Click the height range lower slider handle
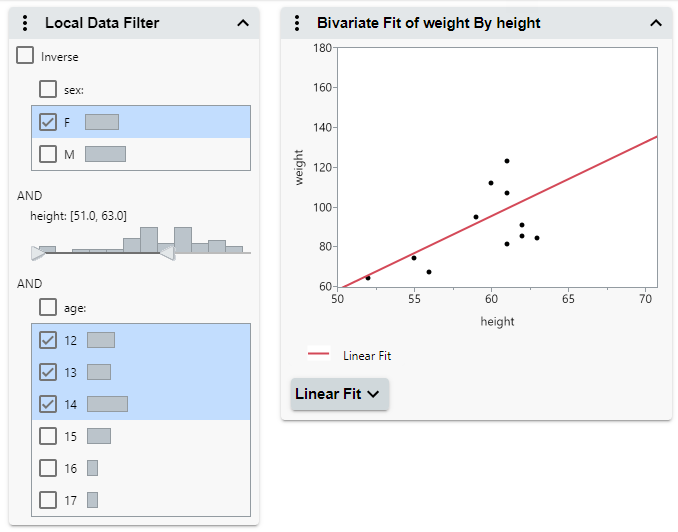Image resolution: width=678 pixels, height=532 pixels. (38, 254)
